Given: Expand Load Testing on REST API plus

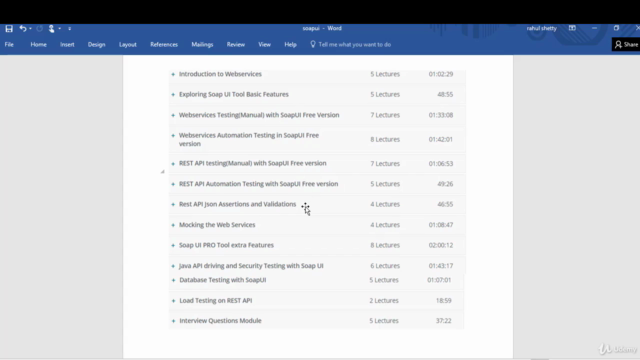Looking at the screenshot, I should click(173, 301).
